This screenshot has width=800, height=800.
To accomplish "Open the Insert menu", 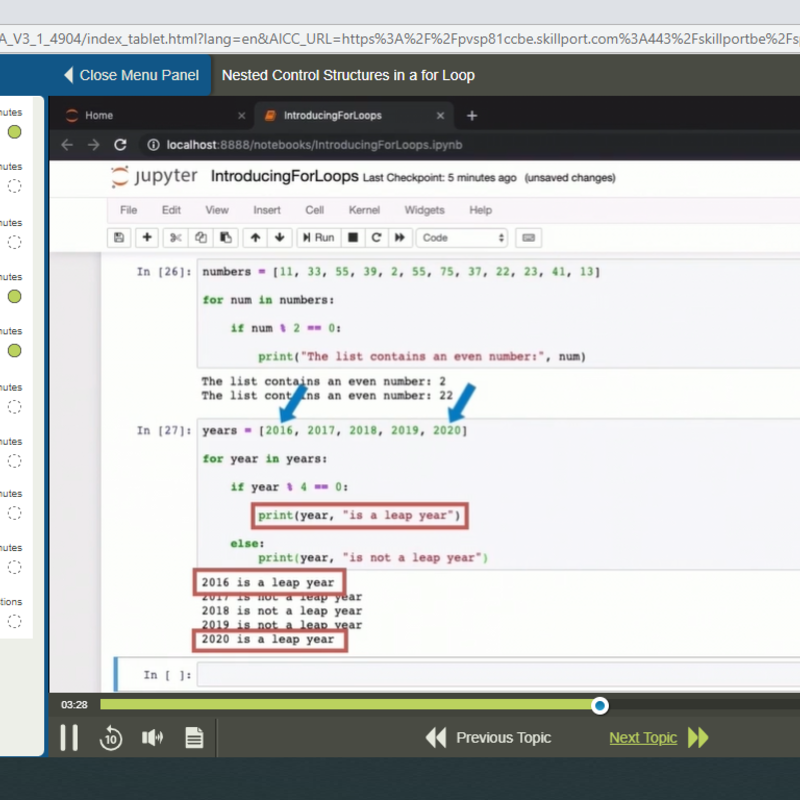I will tap(267, 210).
